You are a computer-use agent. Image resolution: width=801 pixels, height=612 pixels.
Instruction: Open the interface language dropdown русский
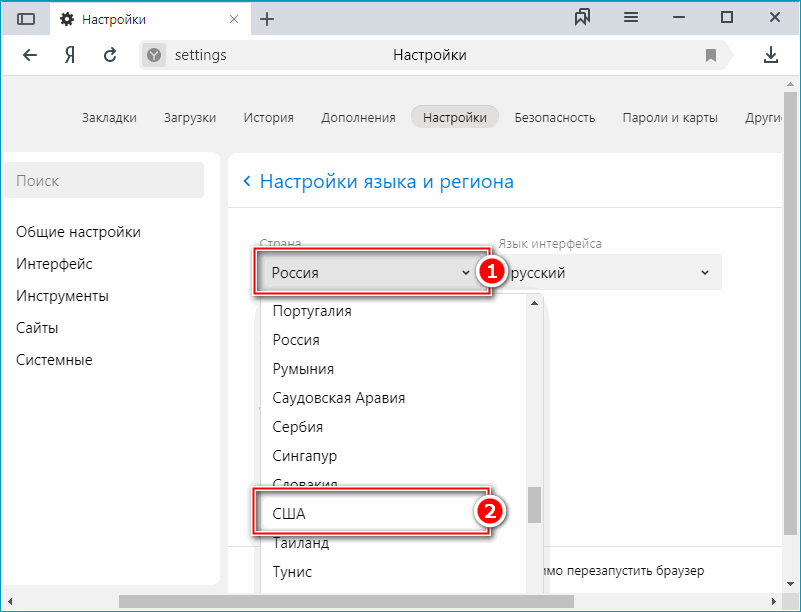point(610,272)
